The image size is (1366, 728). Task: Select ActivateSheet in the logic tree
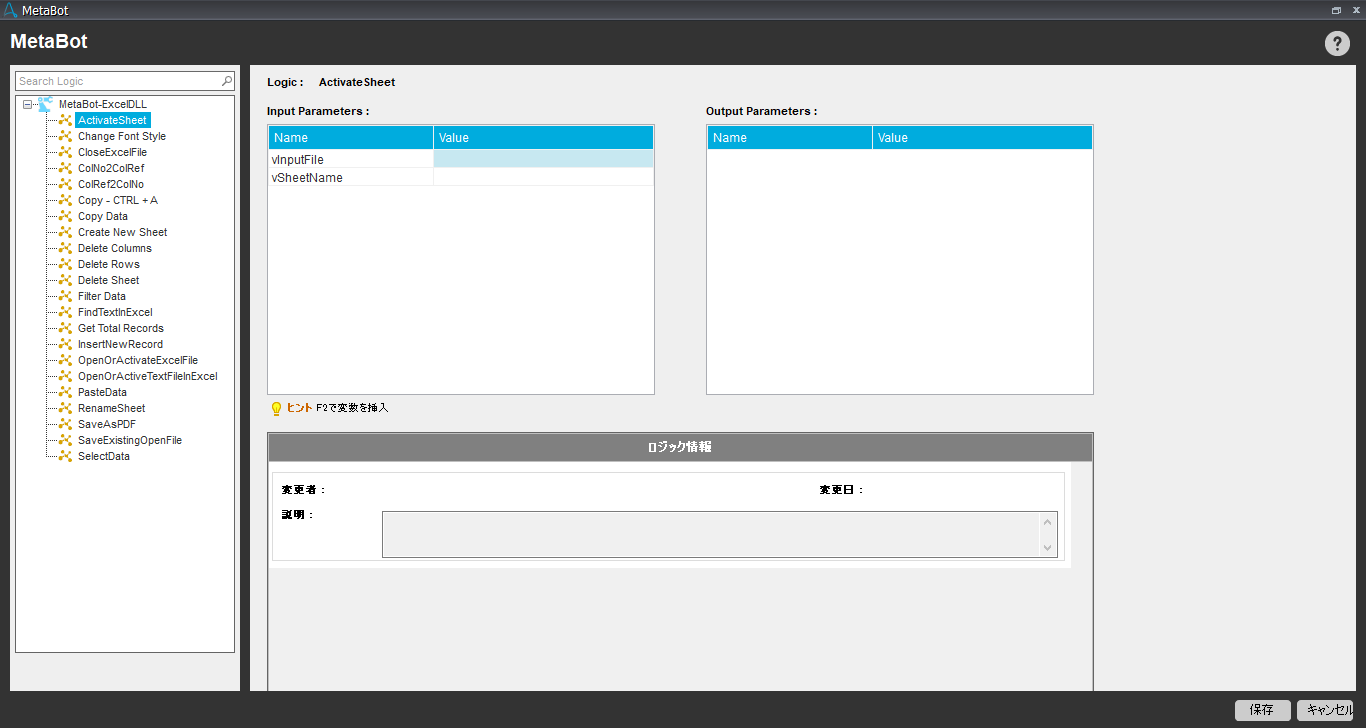coord(112,120)
